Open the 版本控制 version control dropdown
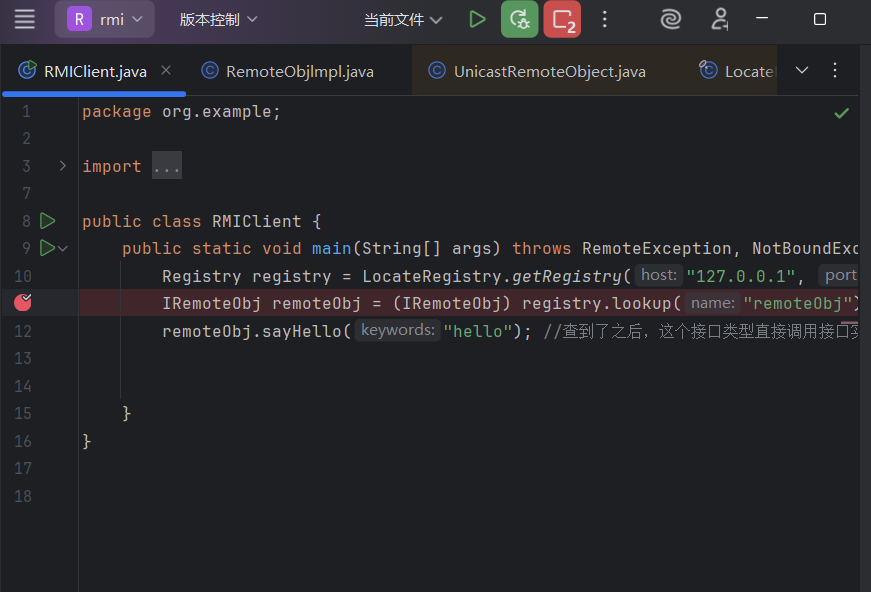 (x=218, y=19)
